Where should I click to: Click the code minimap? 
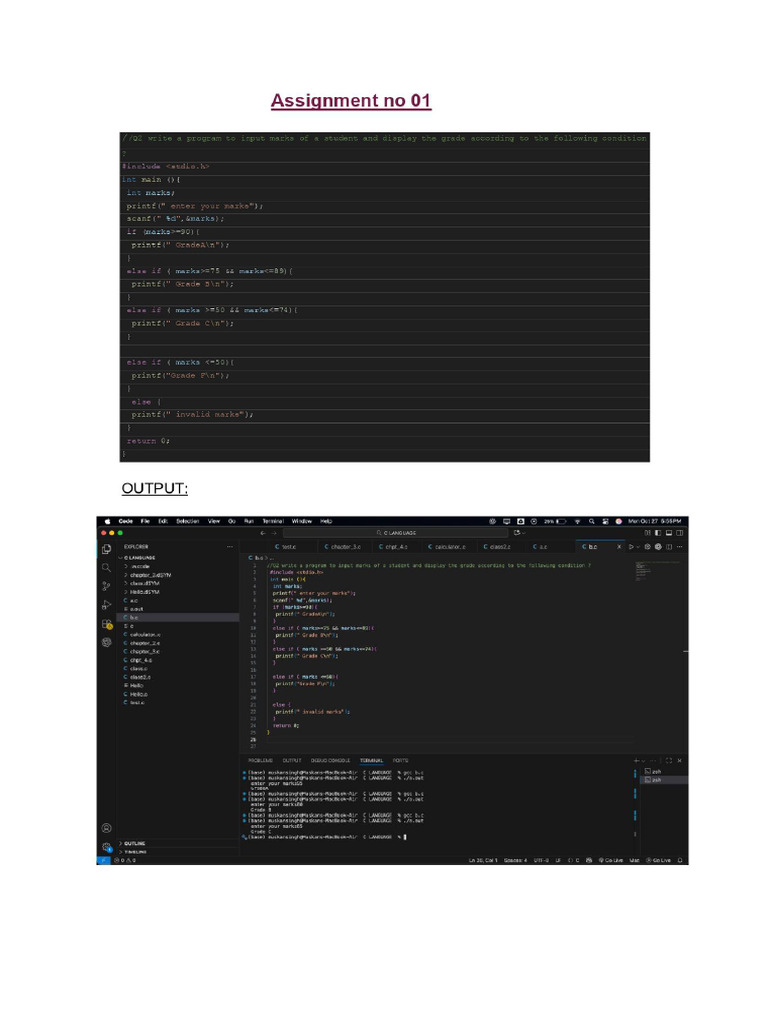tap(659, 569)
